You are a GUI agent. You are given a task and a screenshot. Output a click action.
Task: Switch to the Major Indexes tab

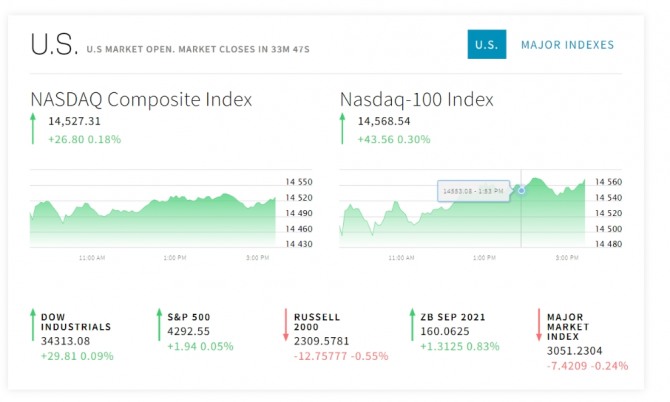567,45
